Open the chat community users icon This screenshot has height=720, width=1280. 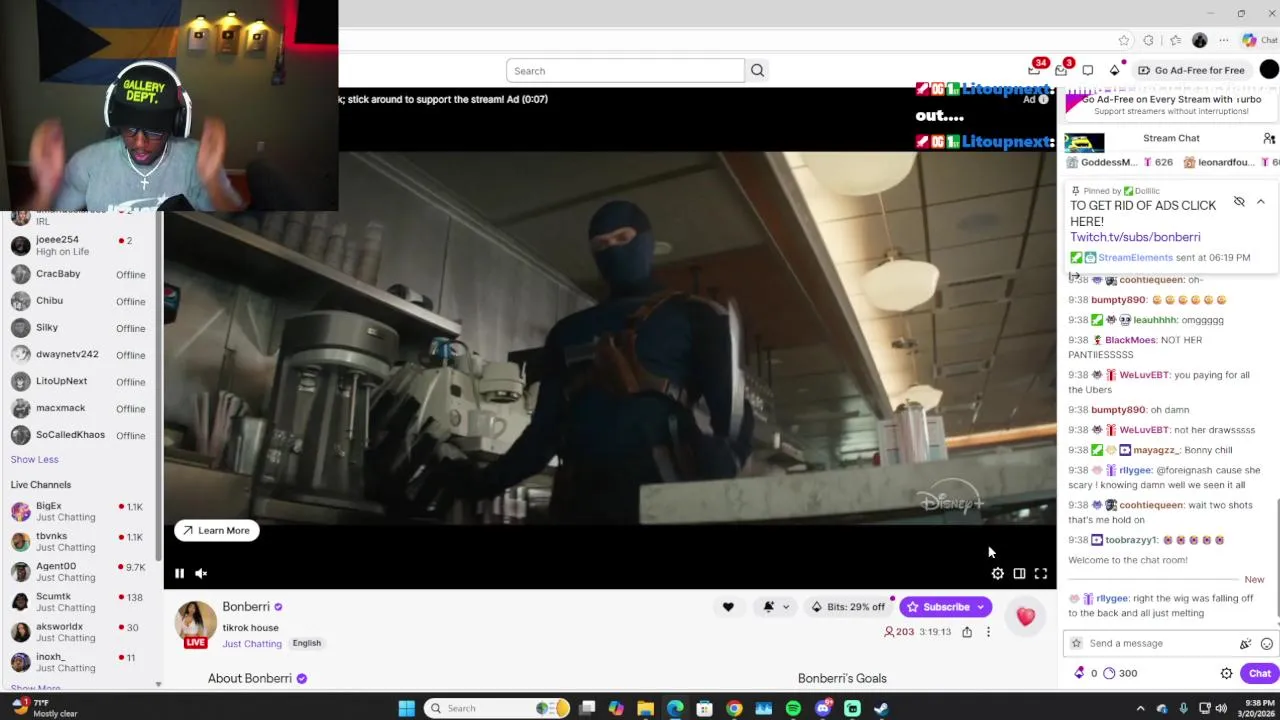coord(1269,138)
